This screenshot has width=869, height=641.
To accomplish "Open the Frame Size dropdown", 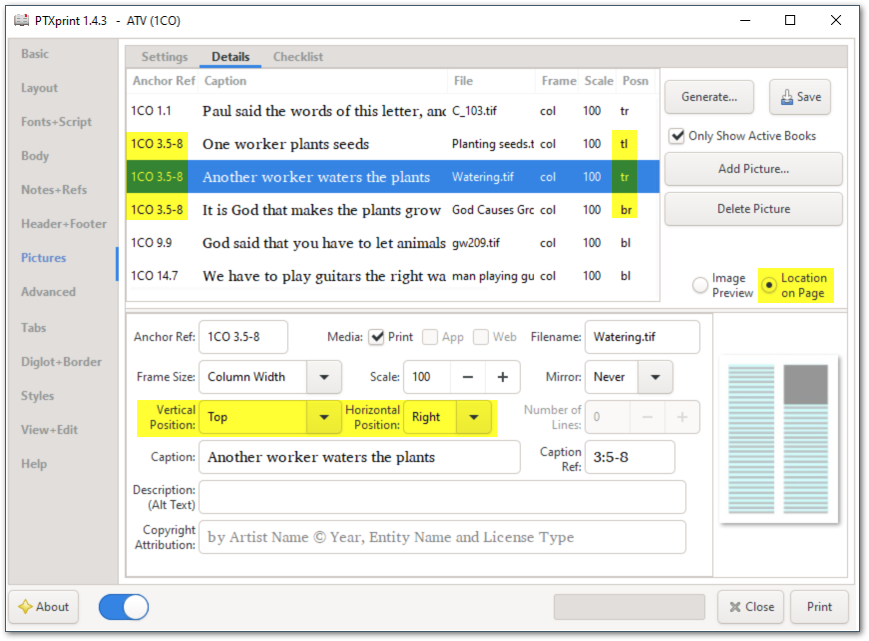I will 324,377.
